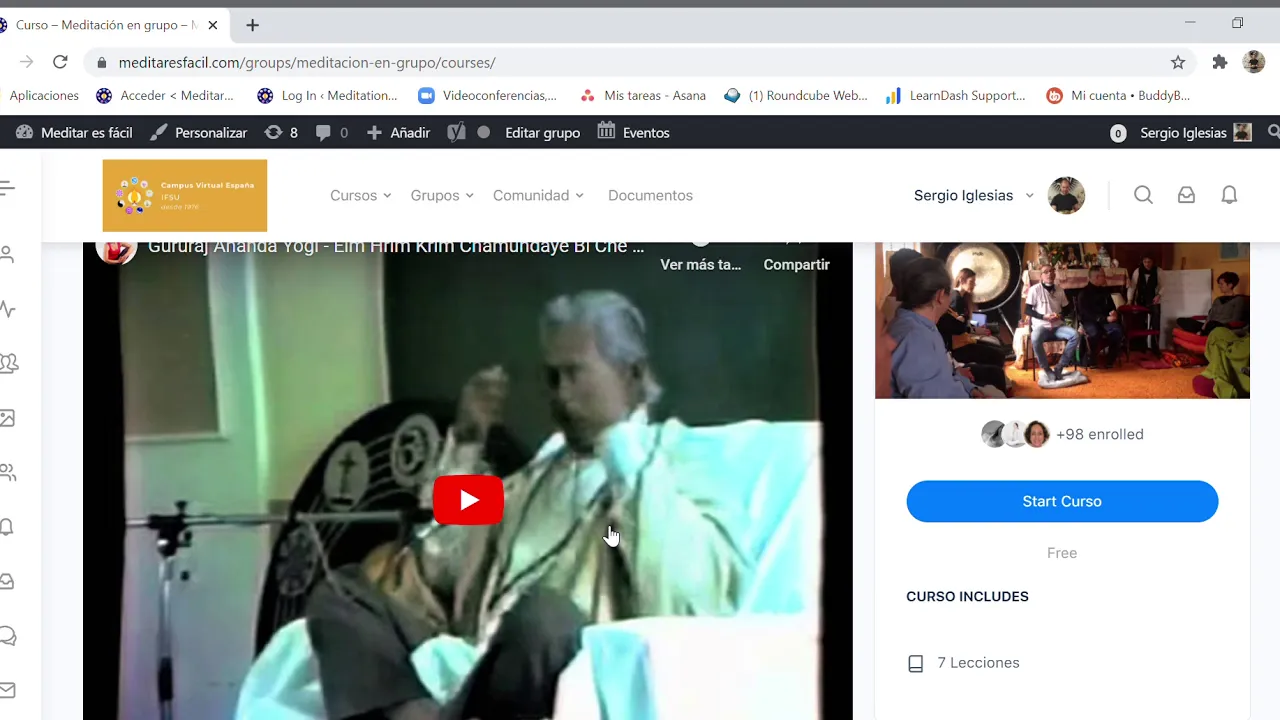Click the header profile avatar
The image size is (1280, 720).
tap(1066, 195)
